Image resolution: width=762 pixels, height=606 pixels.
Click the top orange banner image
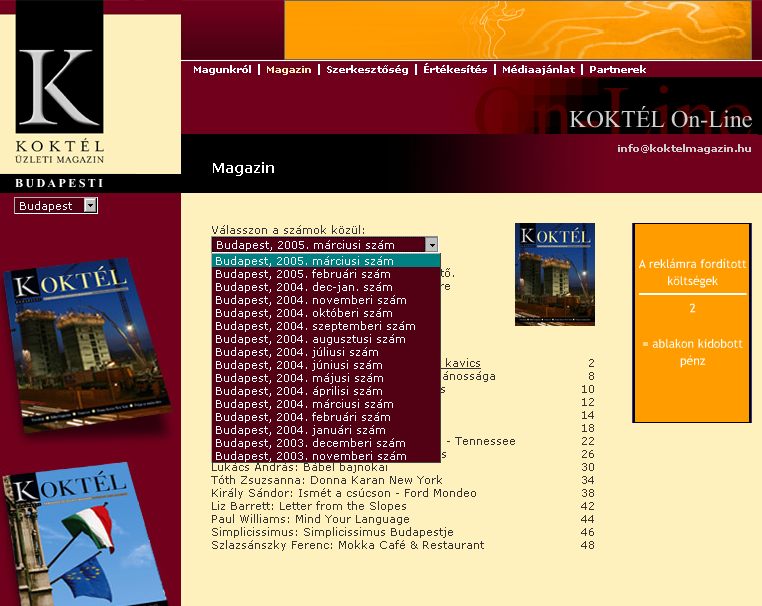518,30
